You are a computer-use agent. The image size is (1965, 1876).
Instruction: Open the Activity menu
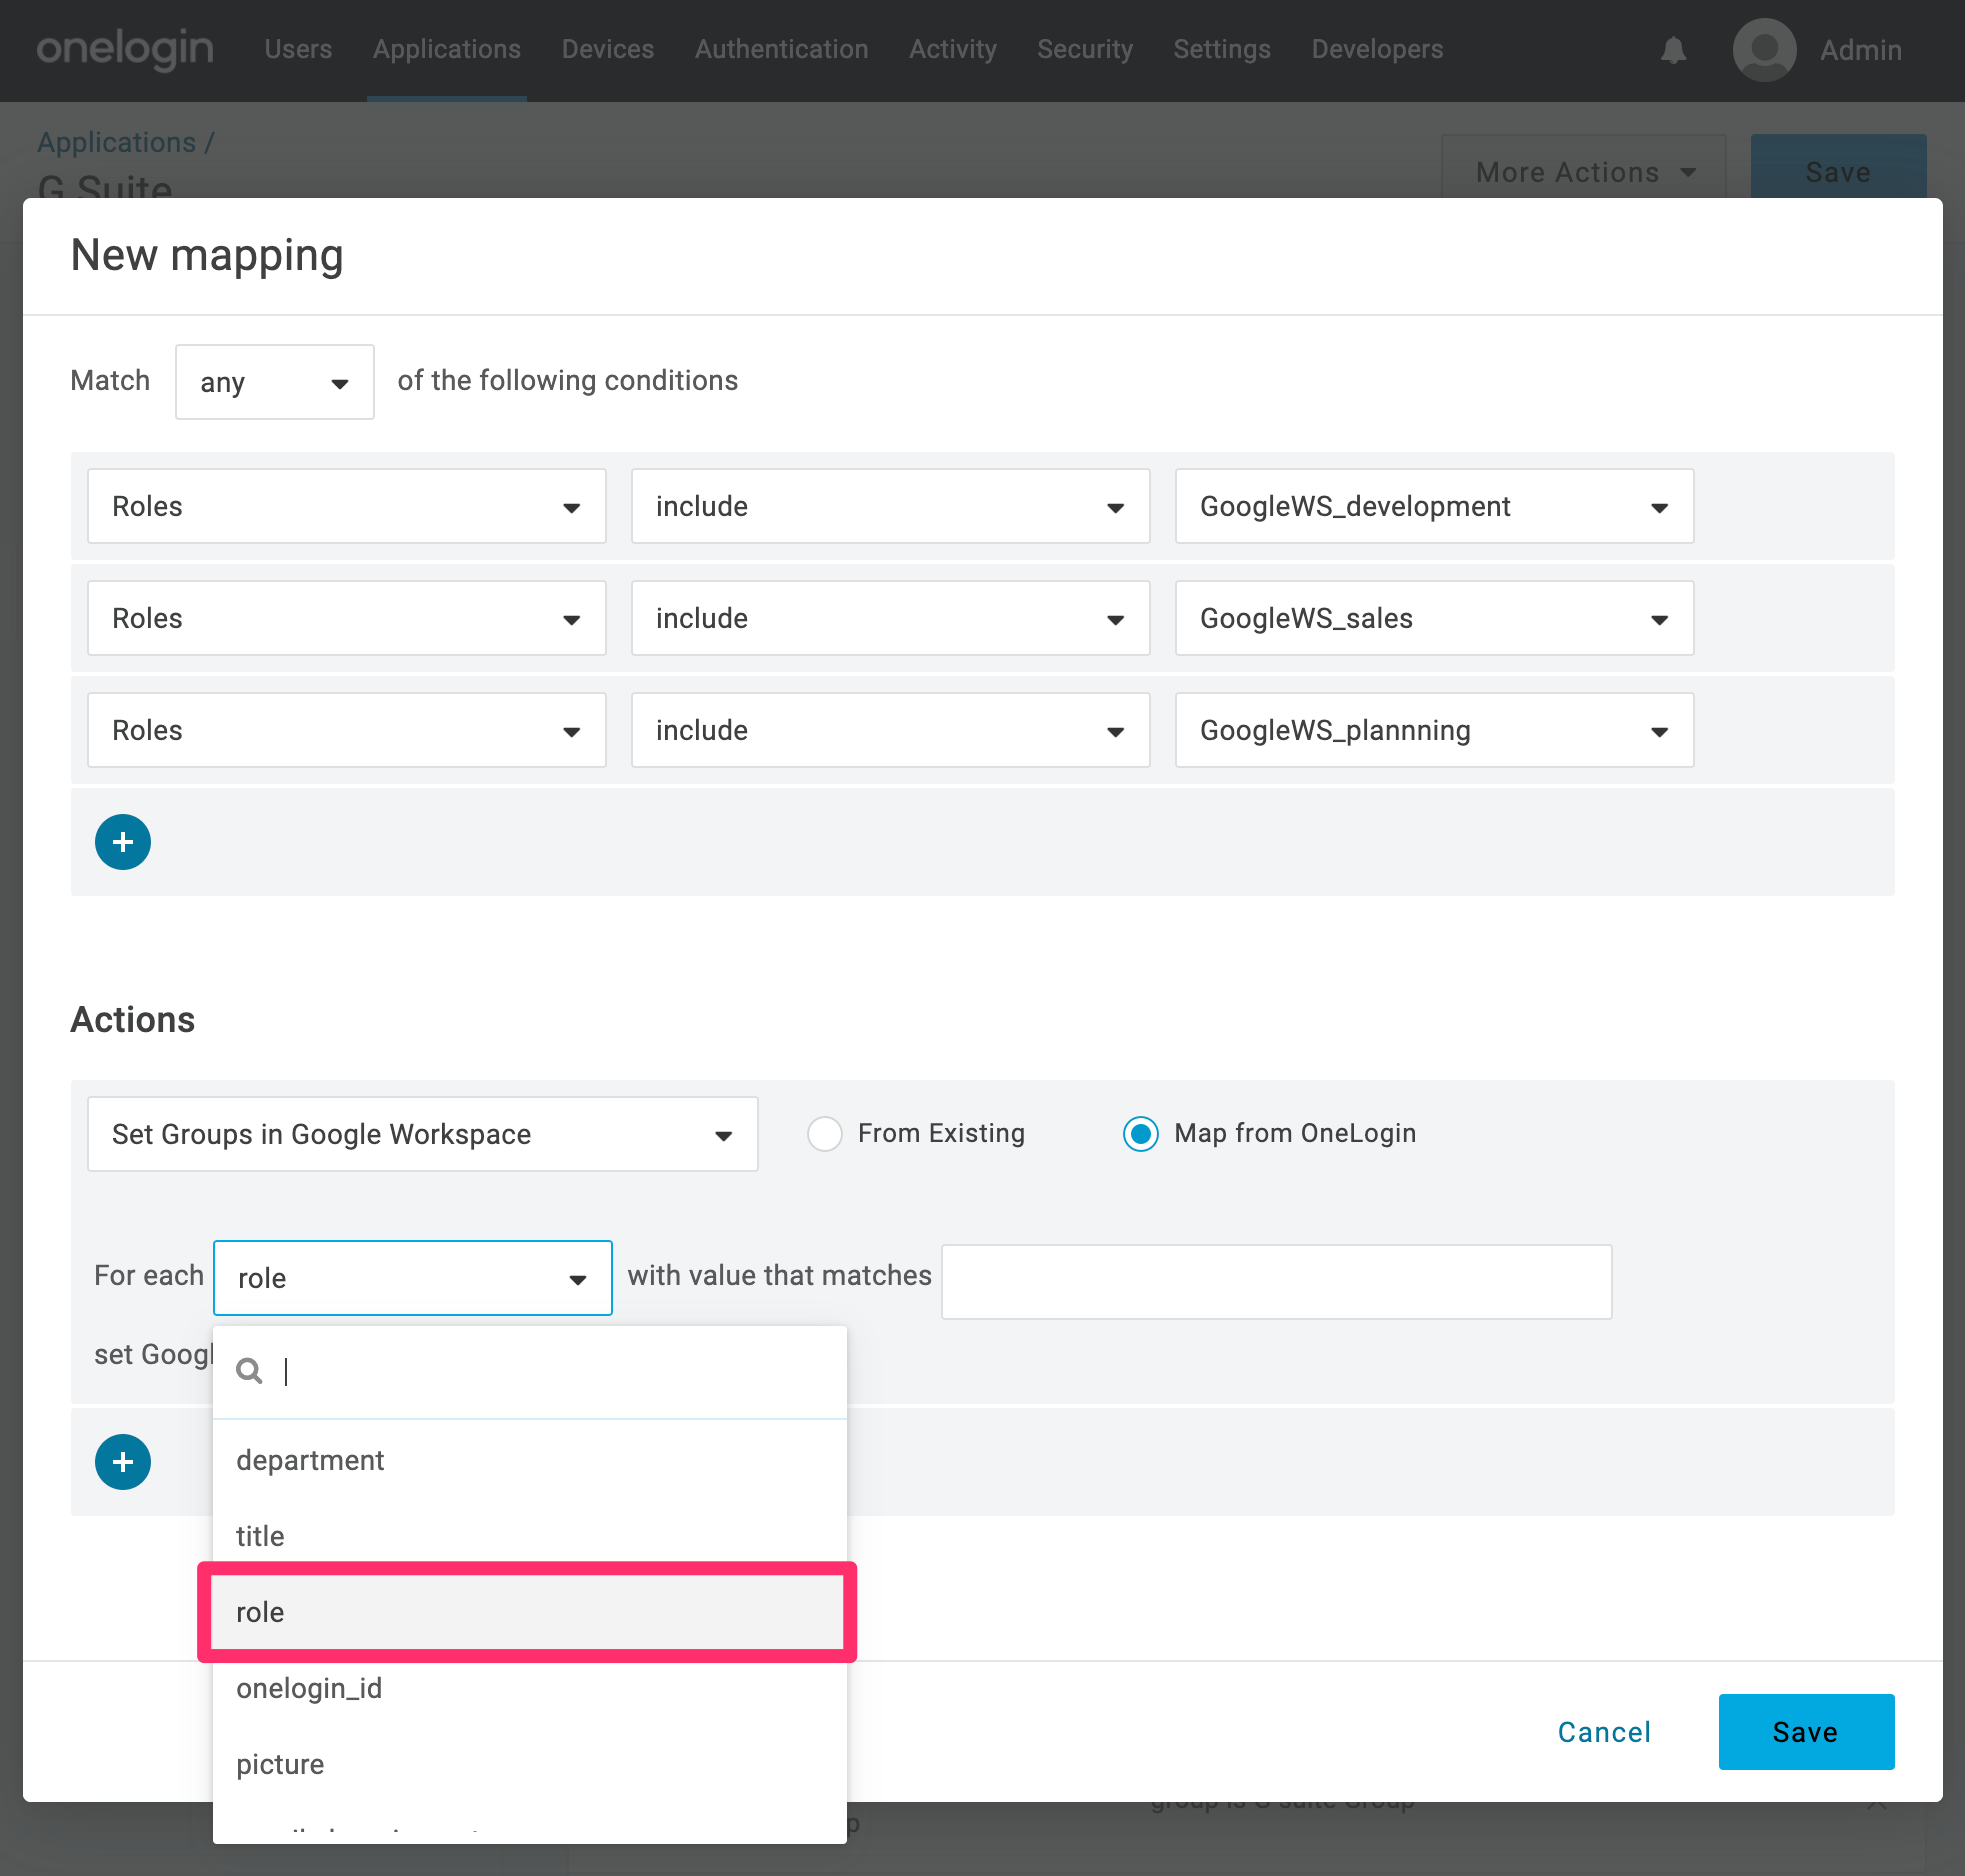click(x=953, y=49)
